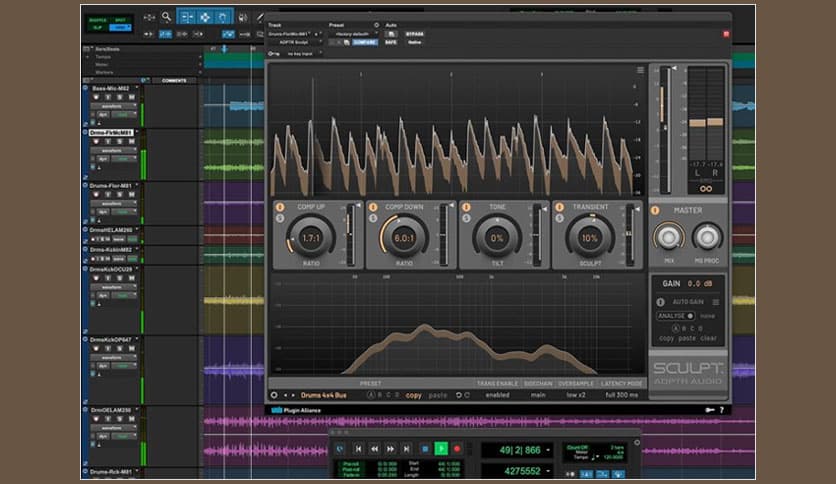Click the COMPARE button
This screenshot has height=484, width=836.
click(365, 42)
